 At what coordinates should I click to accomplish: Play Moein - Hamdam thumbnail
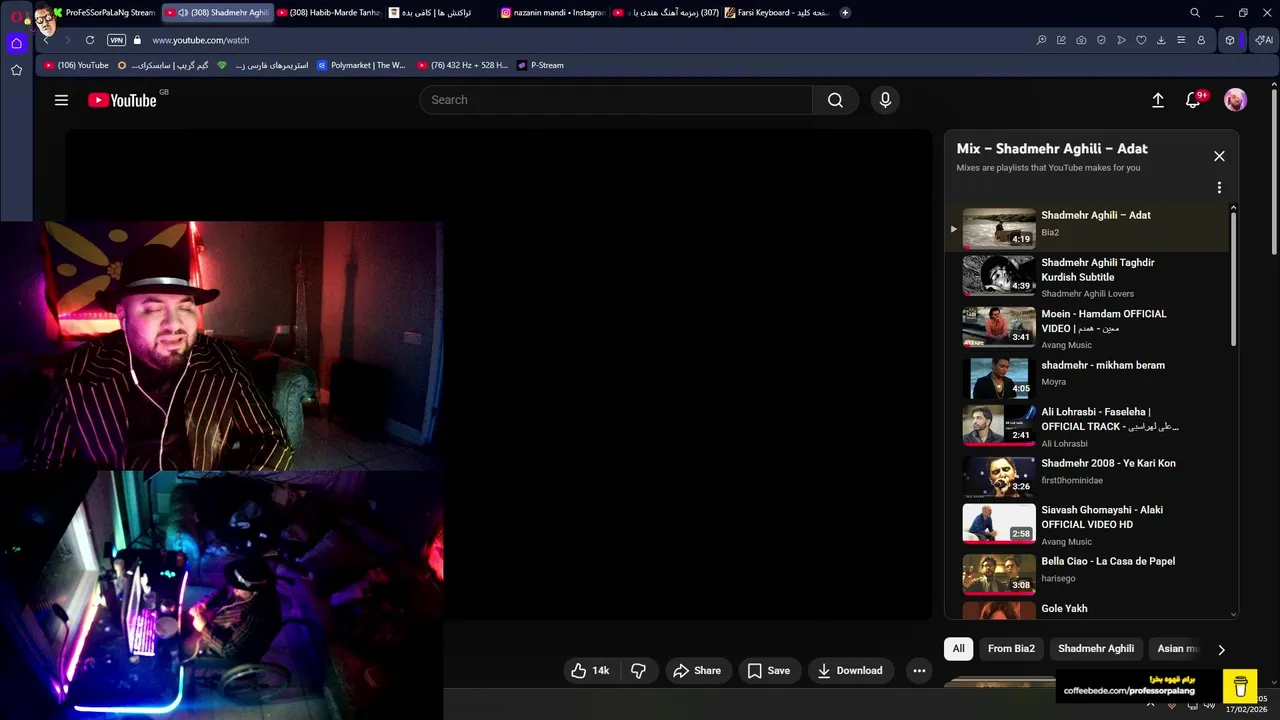[x=999, y=326]
